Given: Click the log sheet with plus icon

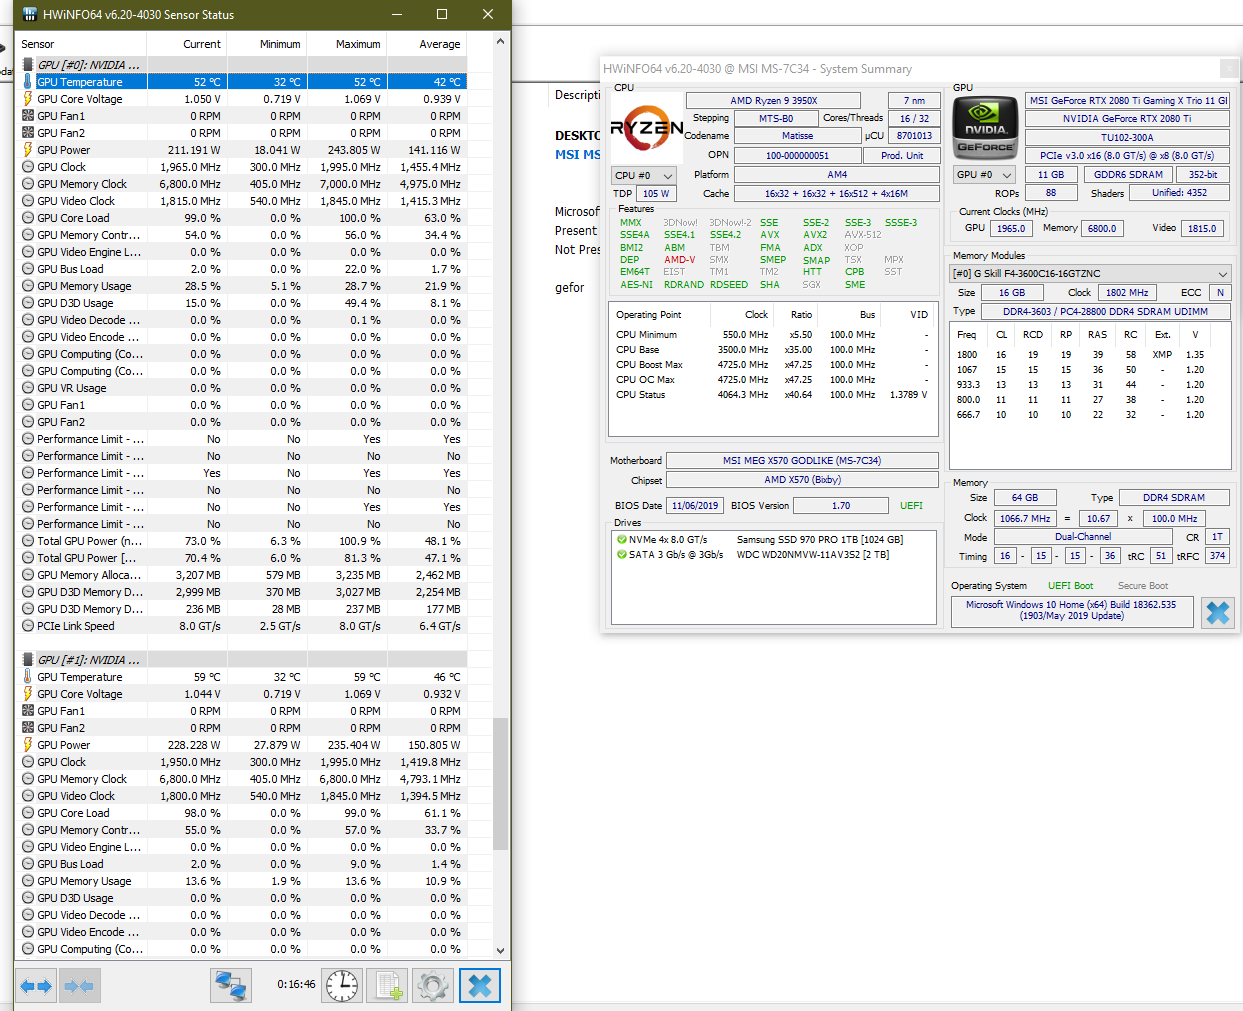Looking at the screenshot, I should (389, 986).
